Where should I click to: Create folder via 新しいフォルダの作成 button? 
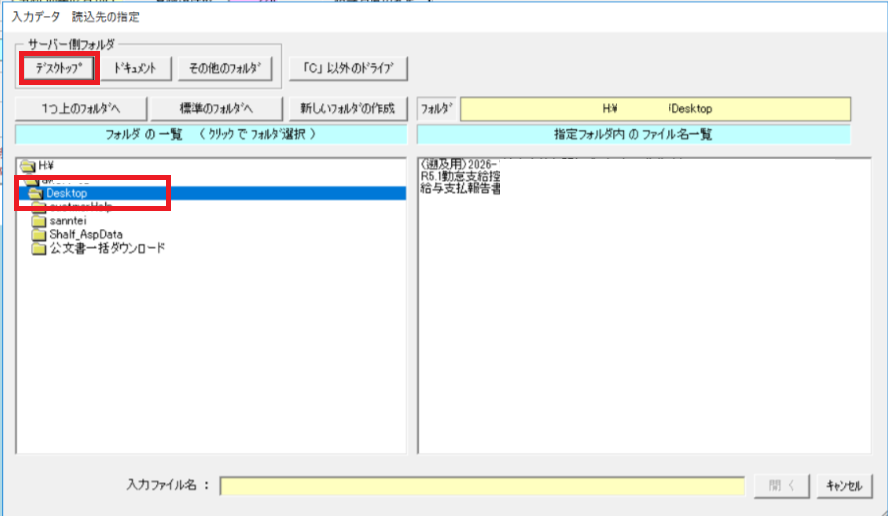[x=347, y=108]
